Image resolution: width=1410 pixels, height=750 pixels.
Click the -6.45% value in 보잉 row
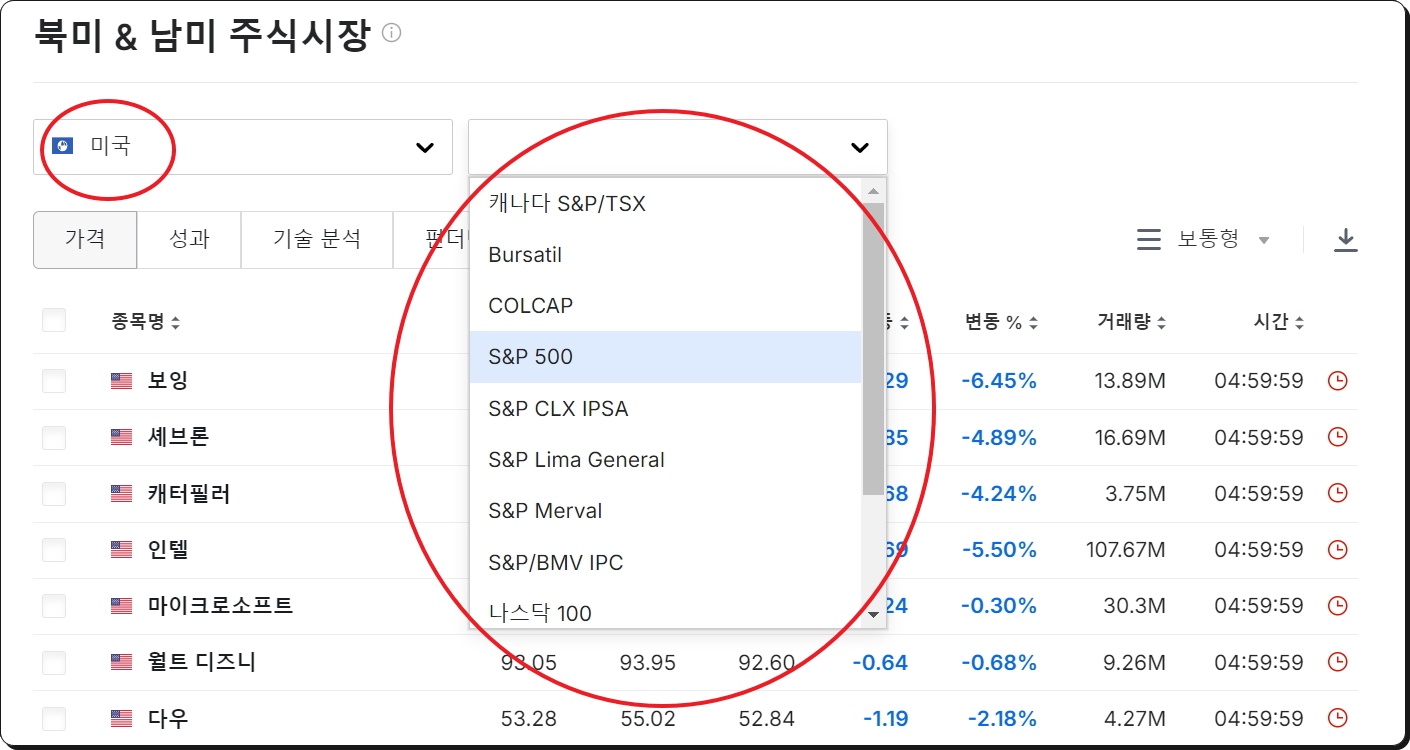click(x=999, y=381)
